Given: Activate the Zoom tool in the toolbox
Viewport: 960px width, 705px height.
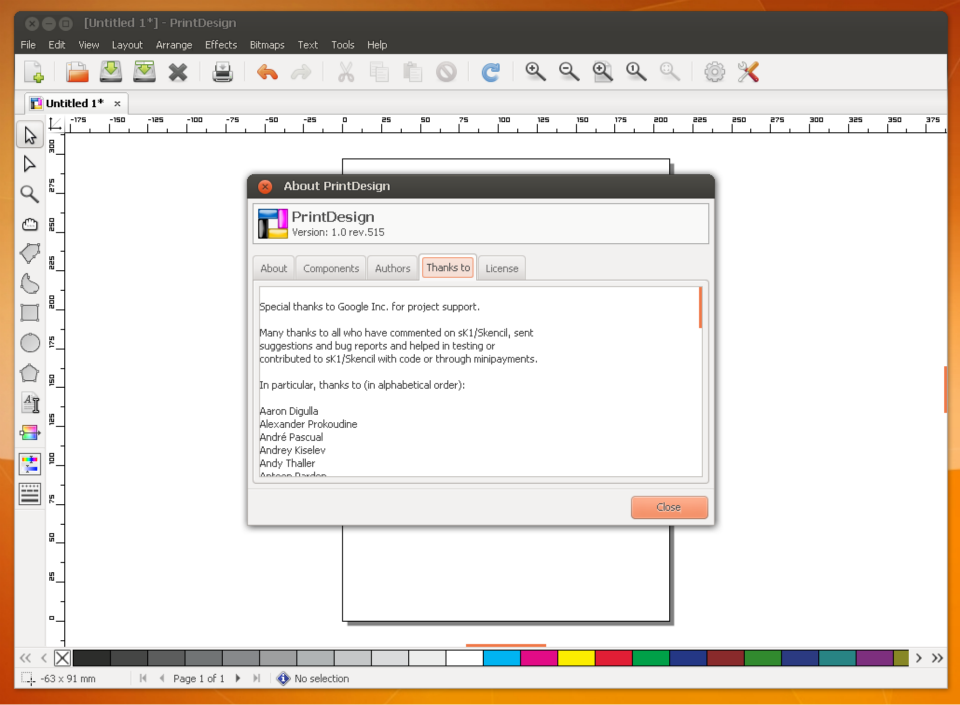Looking at the screenshot, I should tap(29, 194).
